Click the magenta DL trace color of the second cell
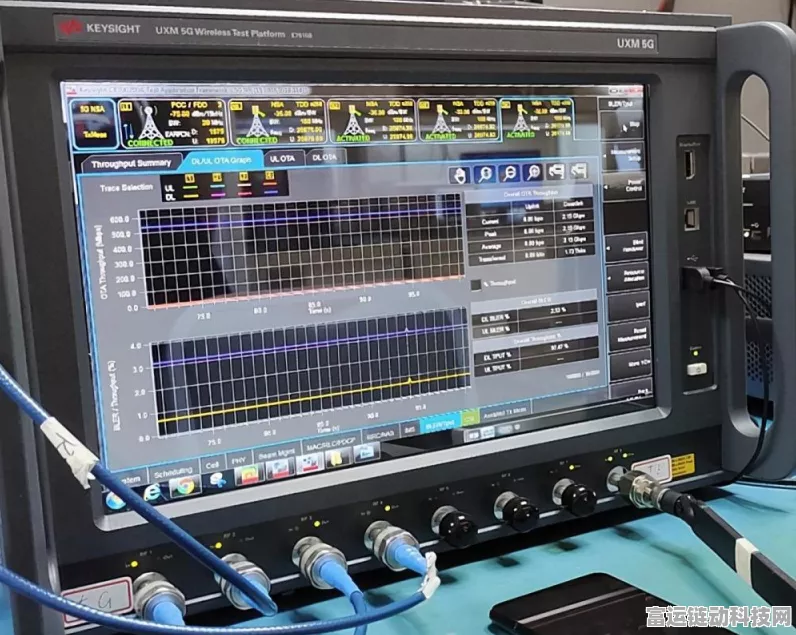Image resolution: width=796 pixels, height=635 pixels. (x=217, y=194)
